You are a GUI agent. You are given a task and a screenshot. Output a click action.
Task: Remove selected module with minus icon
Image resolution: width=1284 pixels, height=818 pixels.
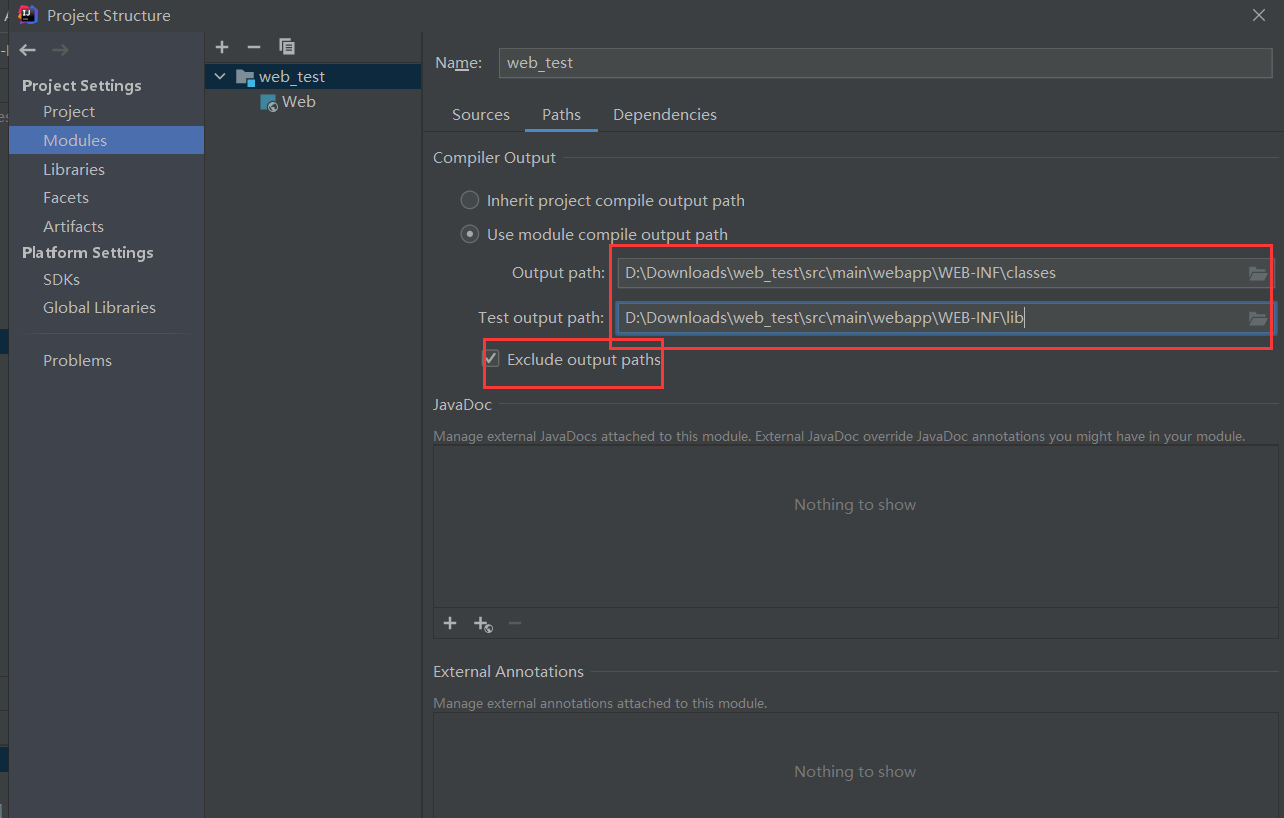(254, 47)
